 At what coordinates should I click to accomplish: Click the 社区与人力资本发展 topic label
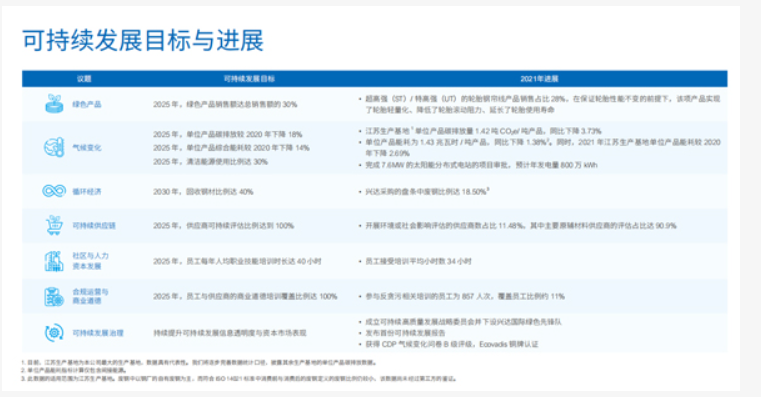(90, 261)
